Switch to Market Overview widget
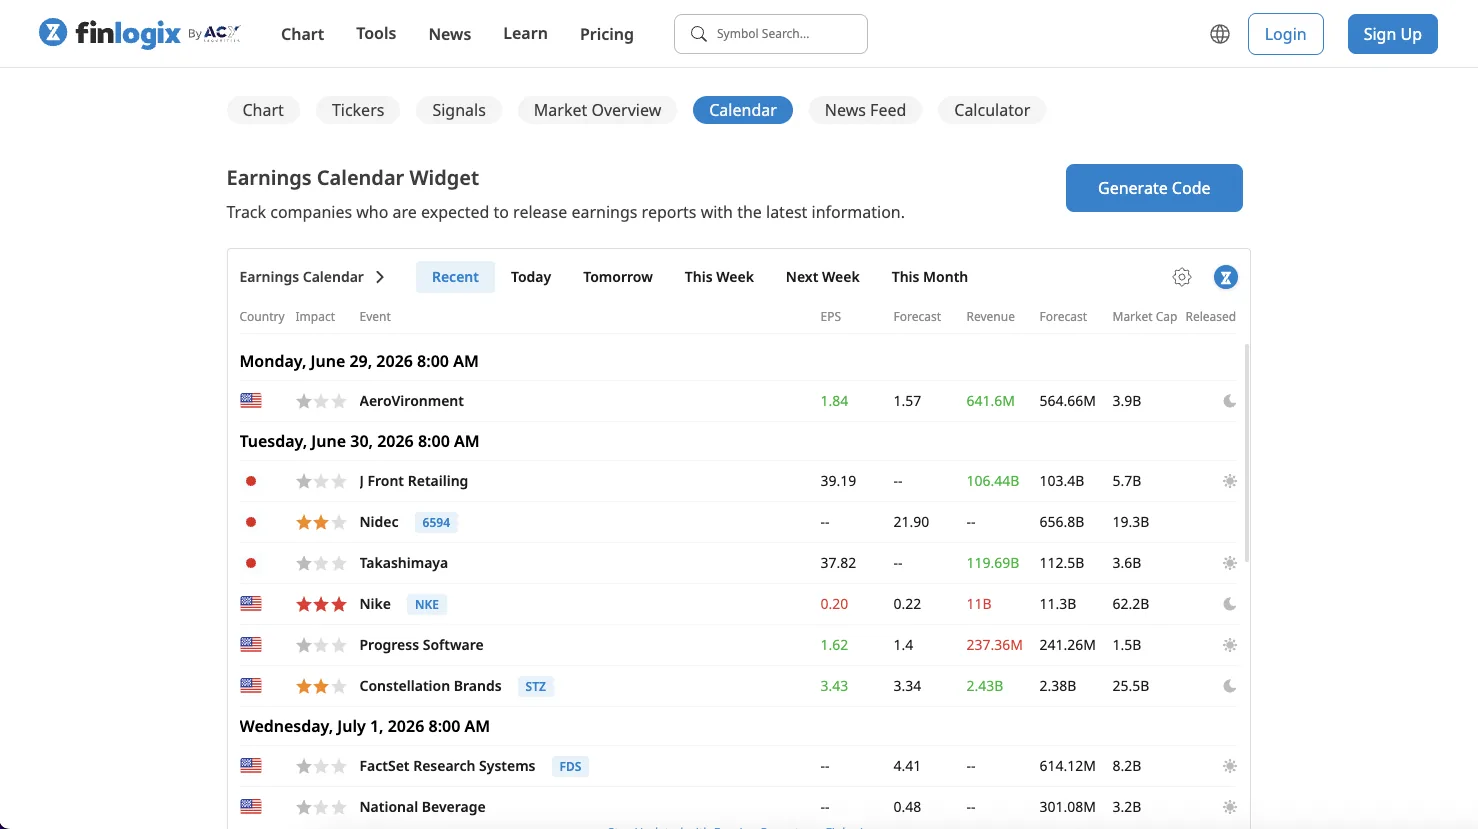 pos(597,110)
